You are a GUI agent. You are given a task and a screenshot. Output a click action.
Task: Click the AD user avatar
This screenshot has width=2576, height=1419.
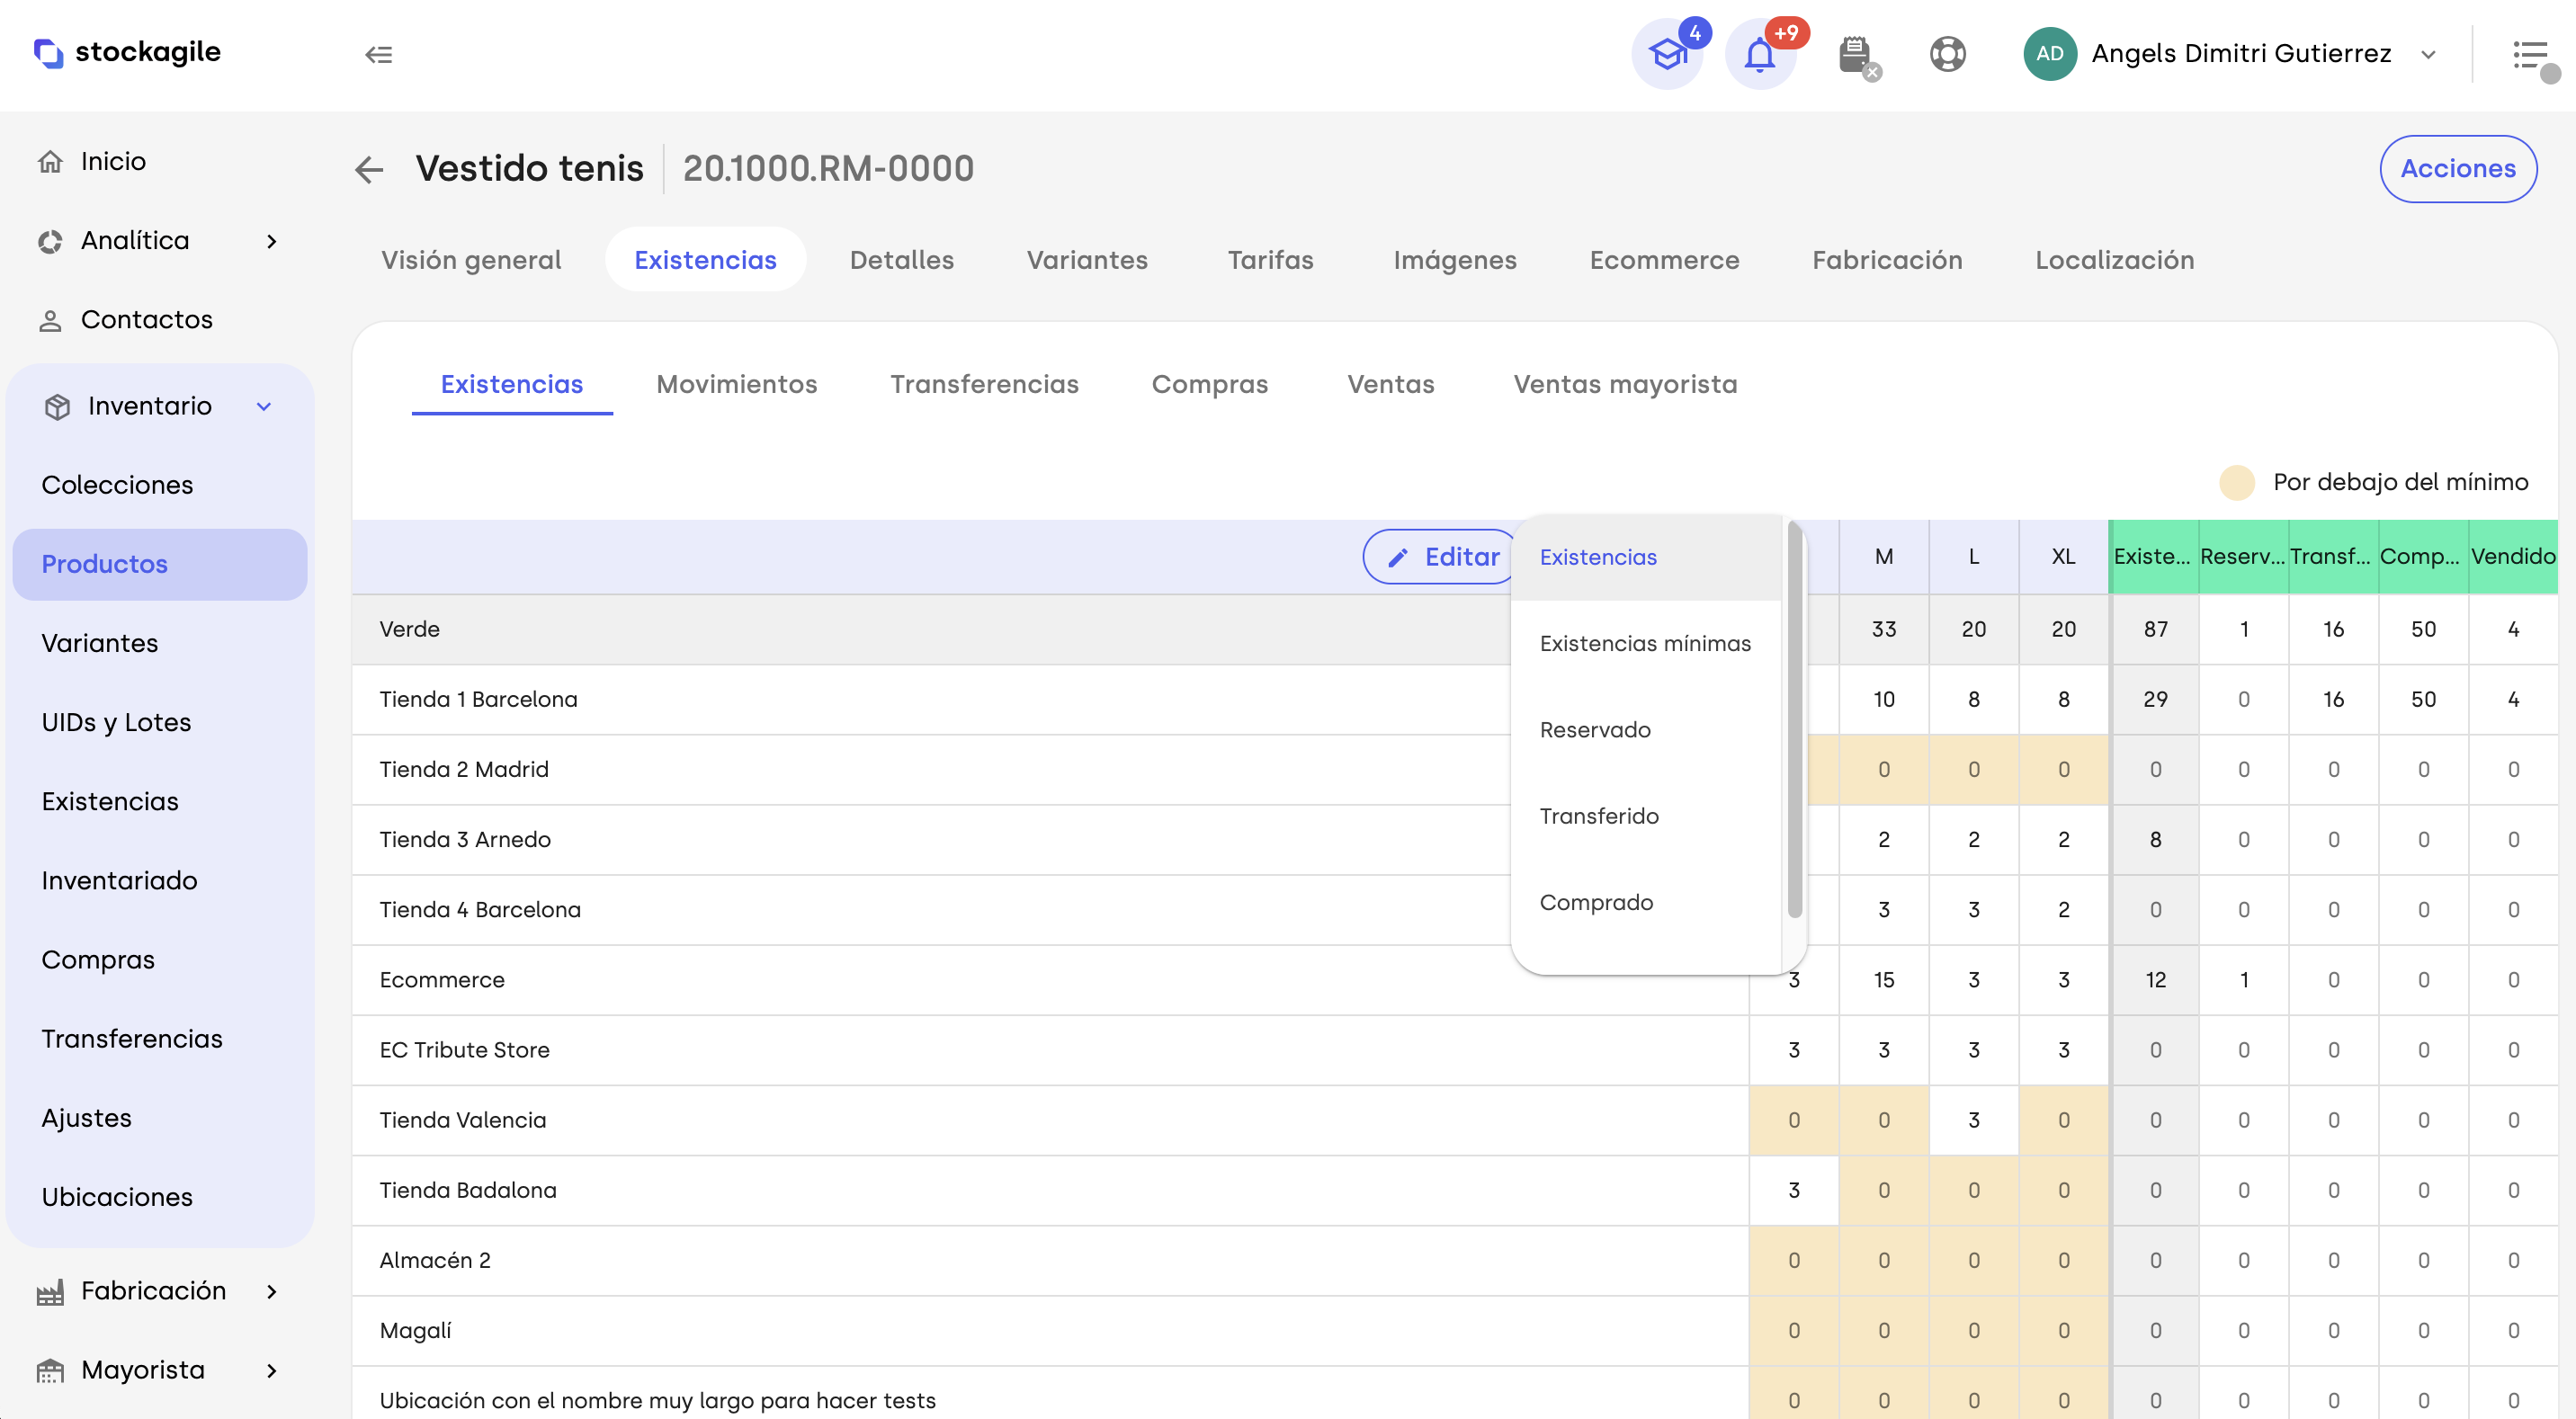click(2049, 54)
